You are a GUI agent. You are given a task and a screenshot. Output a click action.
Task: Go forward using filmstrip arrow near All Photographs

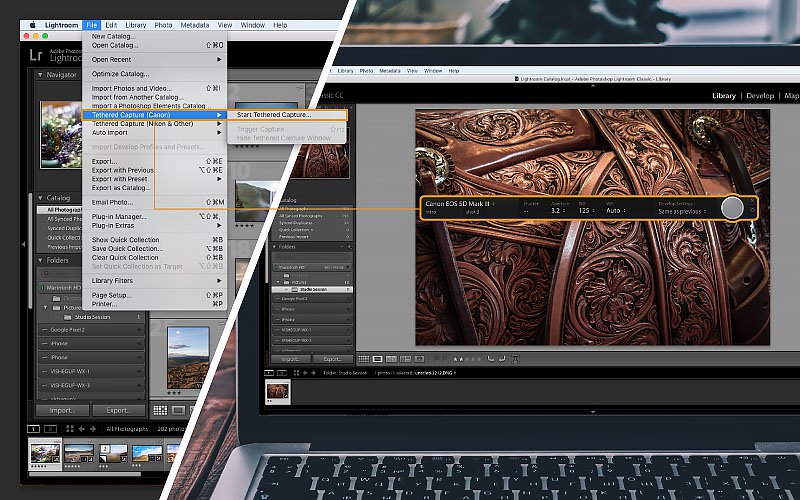click(93, 429)
